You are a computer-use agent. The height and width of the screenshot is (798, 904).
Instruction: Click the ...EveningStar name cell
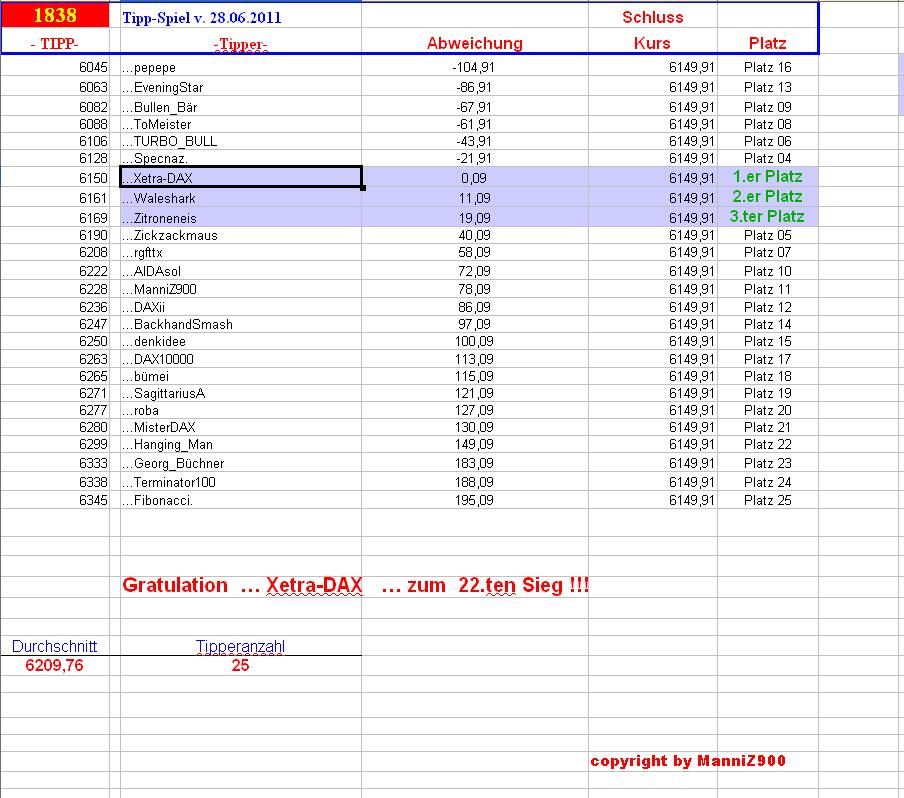point(240,87)
